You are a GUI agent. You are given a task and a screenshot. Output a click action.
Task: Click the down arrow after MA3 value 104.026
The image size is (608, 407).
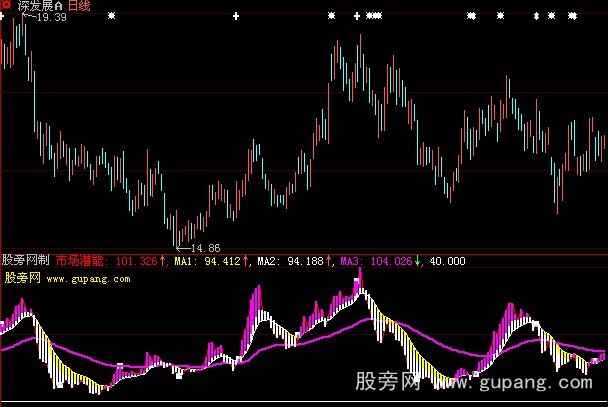coord(420,262)
